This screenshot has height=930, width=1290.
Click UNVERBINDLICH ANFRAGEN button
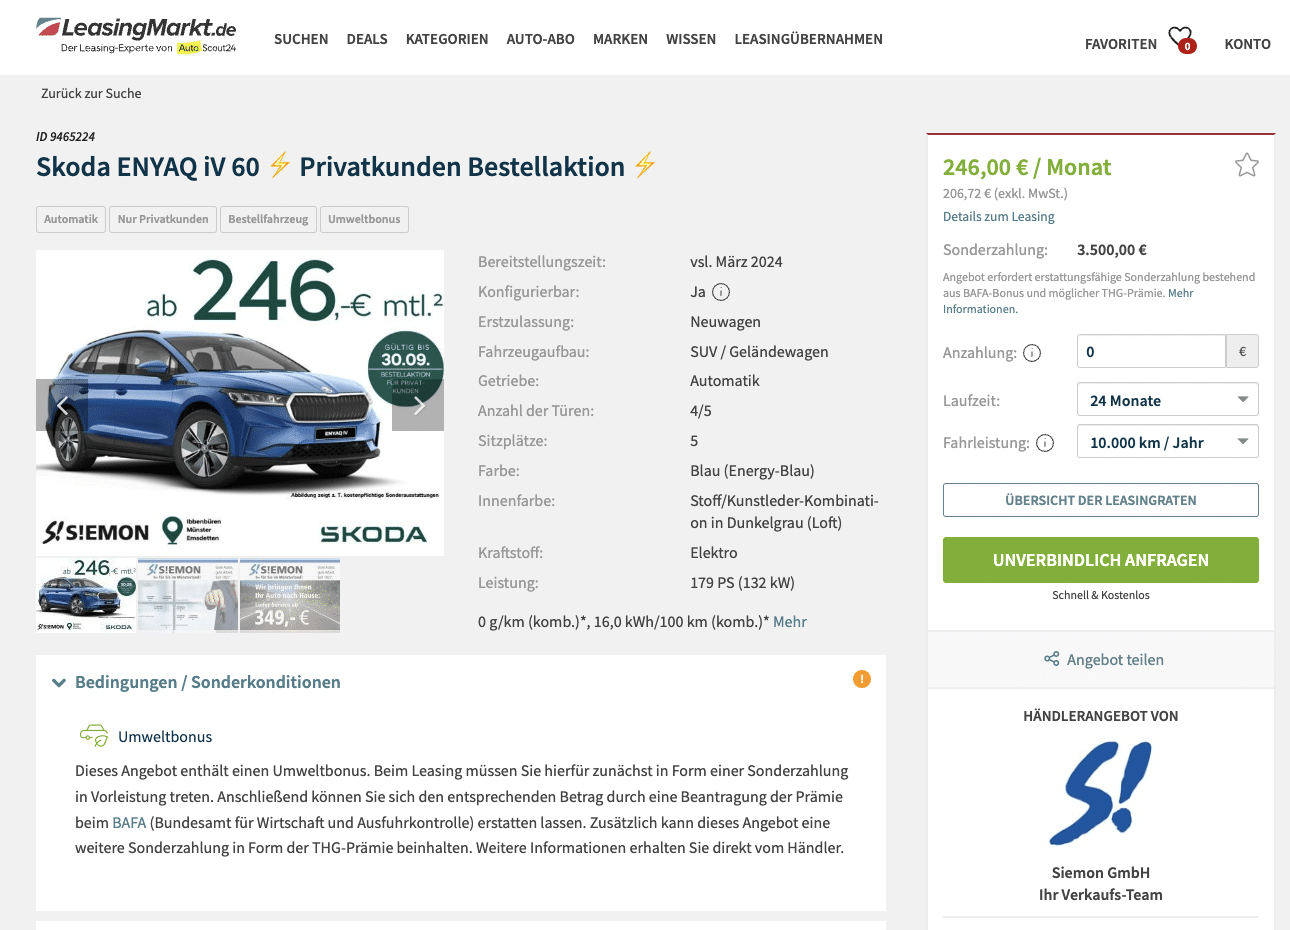click(x=1100, y=560)
